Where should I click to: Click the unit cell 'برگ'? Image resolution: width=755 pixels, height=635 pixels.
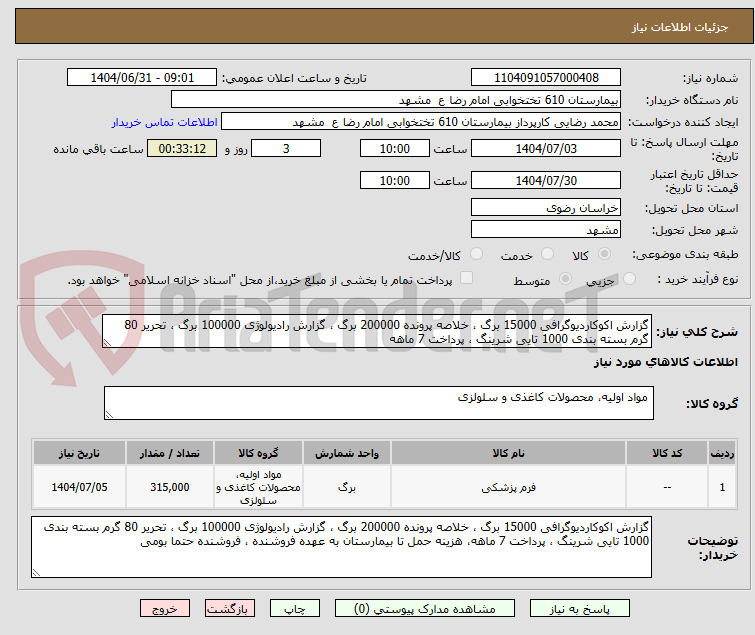347,487
